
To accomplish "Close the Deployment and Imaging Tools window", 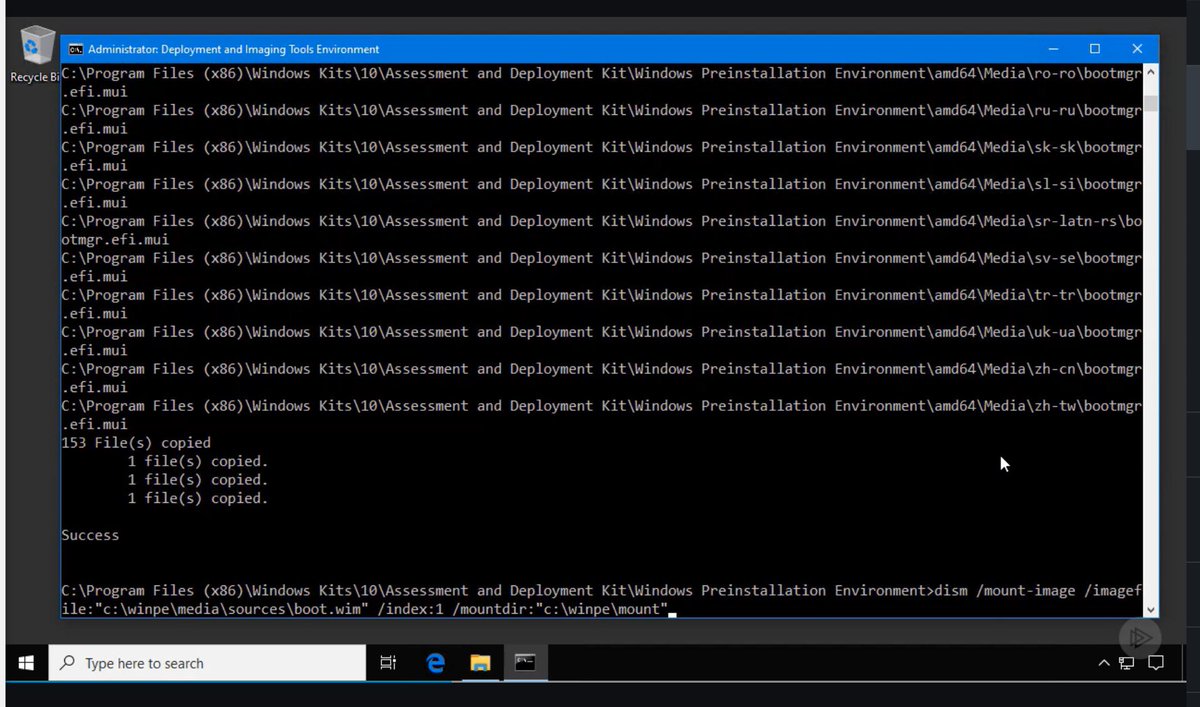I will [x=1137, y=49].
